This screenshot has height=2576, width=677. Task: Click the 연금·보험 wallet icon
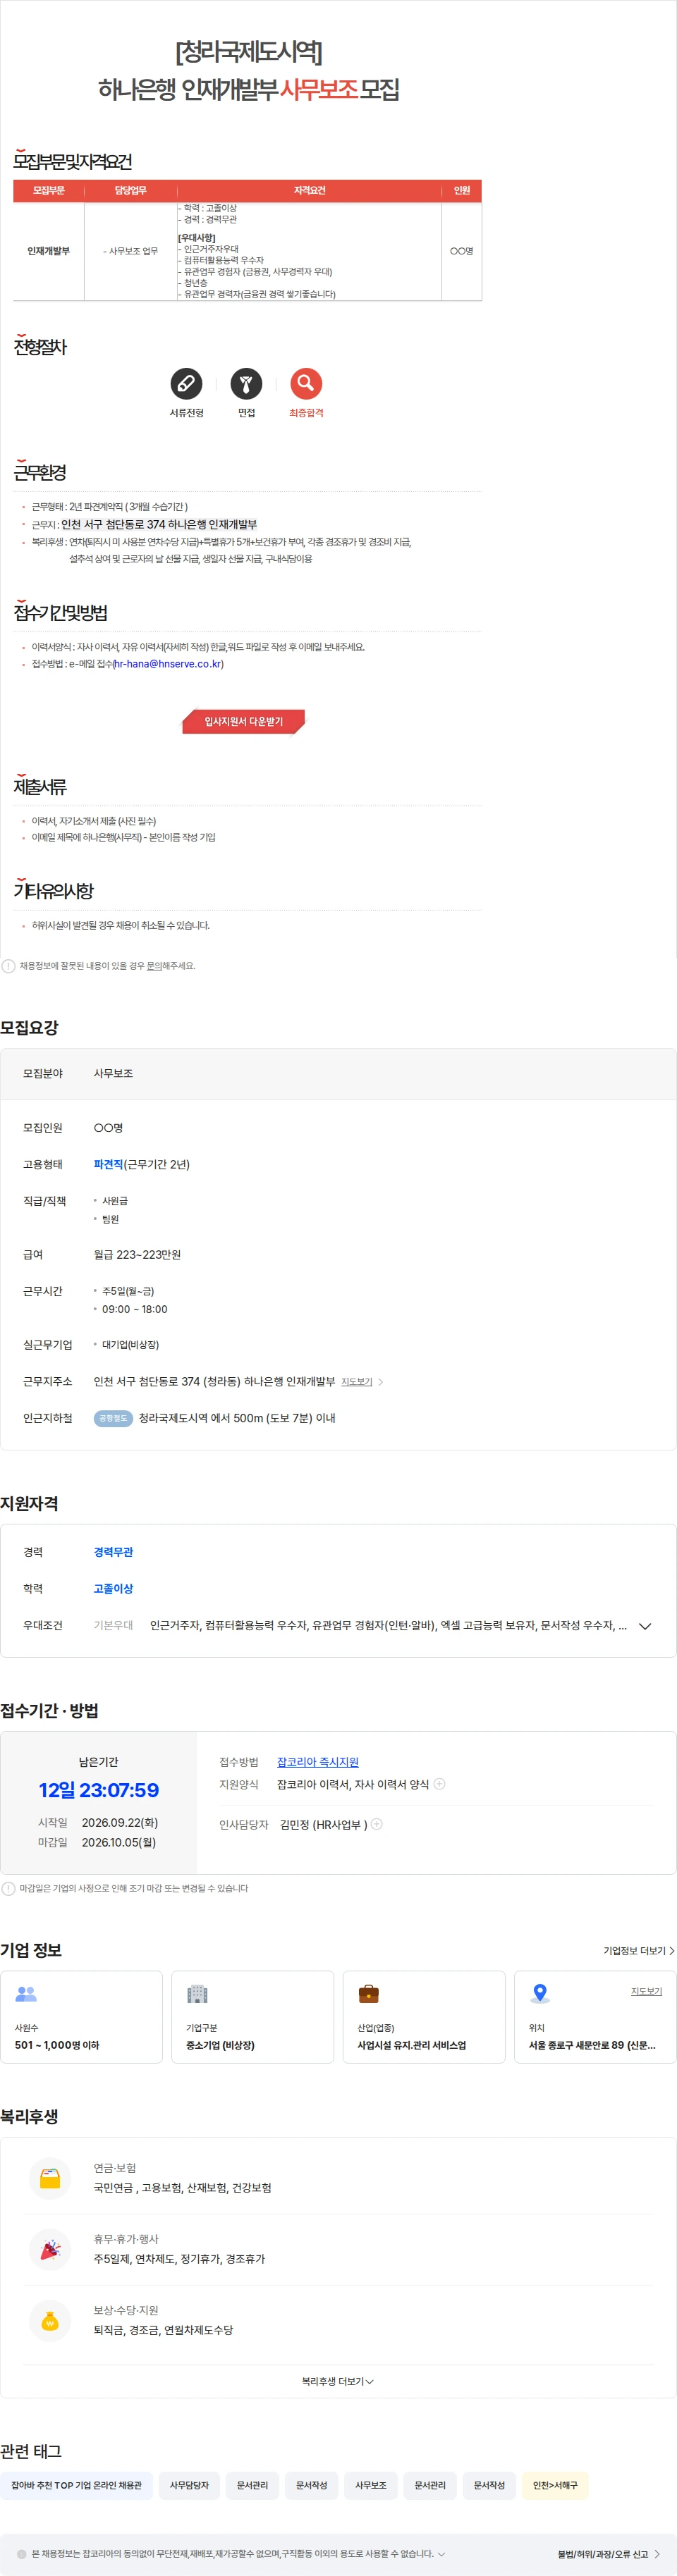50,2178
